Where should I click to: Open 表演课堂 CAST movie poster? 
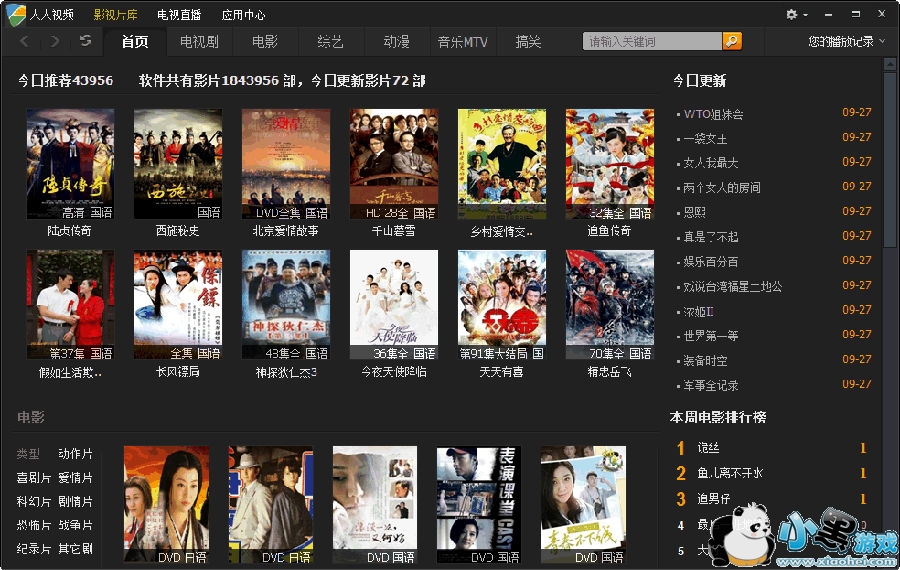(478, 505)
